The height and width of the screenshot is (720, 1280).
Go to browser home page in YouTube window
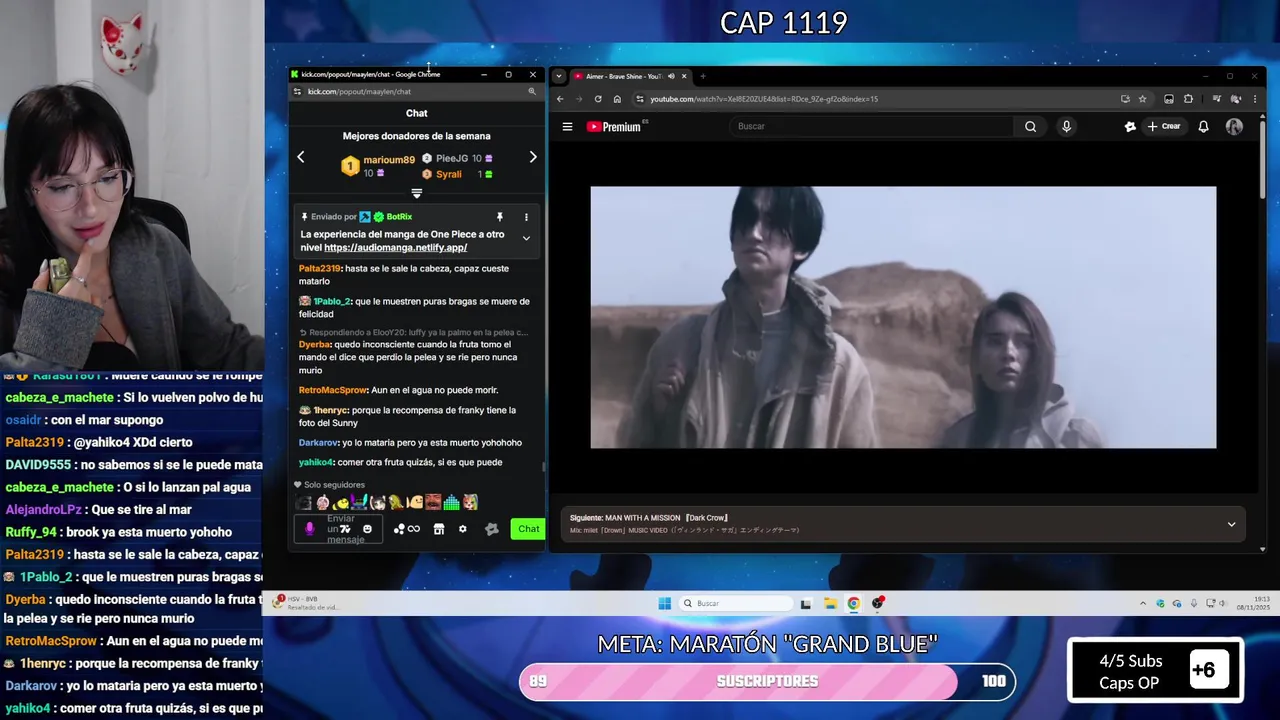tap(617, 99)
